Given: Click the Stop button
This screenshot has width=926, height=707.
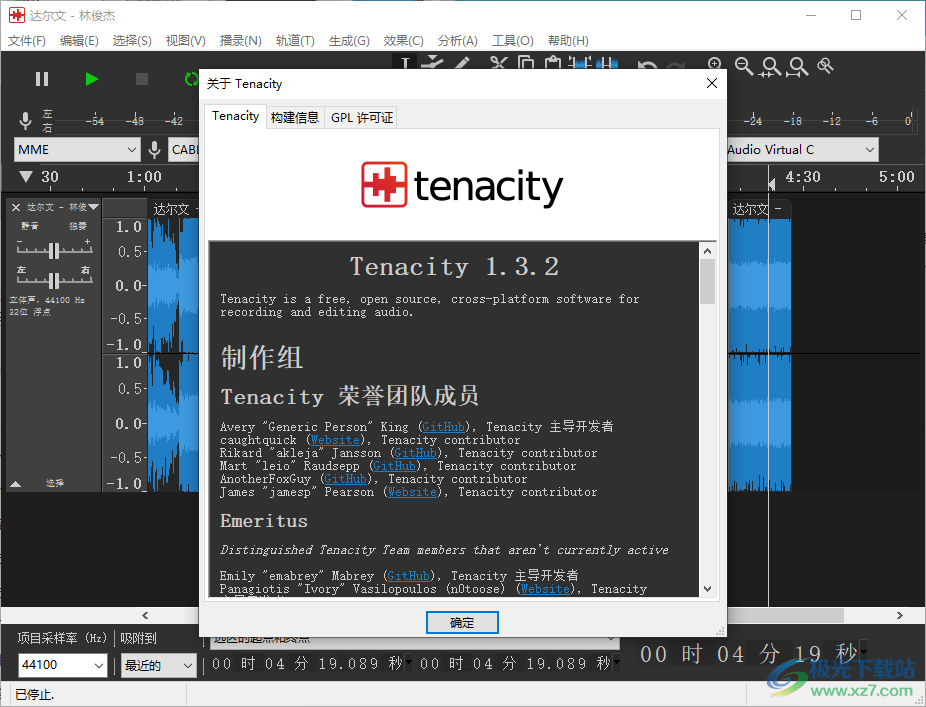Looking at the screenshot, I should tap(142, 79).
